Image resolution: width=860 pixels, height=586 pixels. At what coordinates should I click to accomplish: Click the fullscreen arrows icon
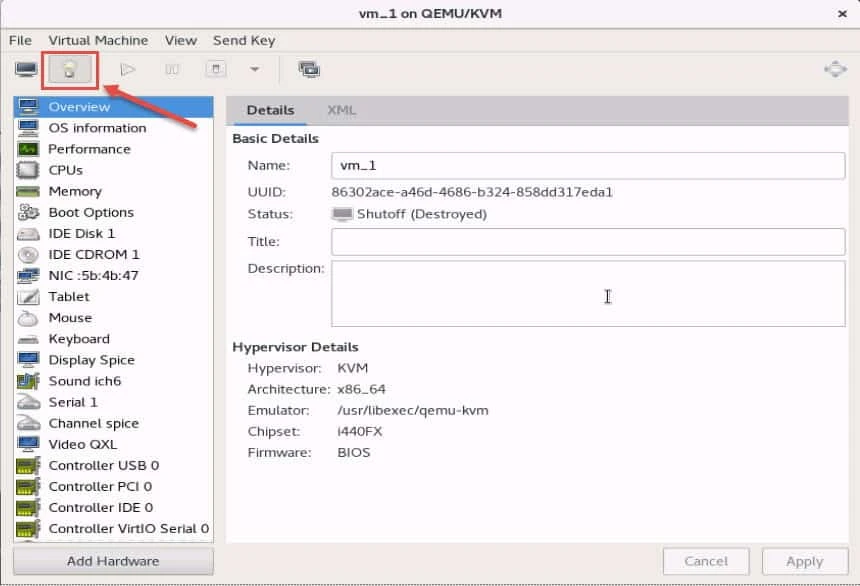[x=837, y=68]
